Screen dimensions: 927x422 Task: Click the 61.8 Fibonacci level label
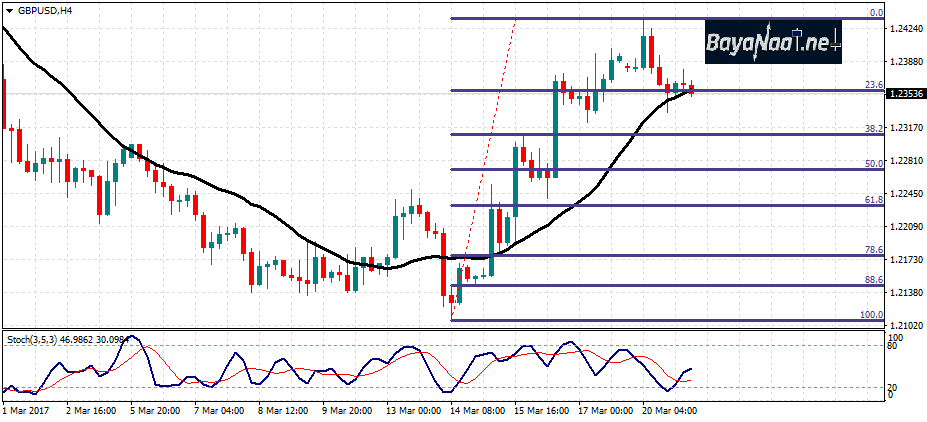pos(873,200)
